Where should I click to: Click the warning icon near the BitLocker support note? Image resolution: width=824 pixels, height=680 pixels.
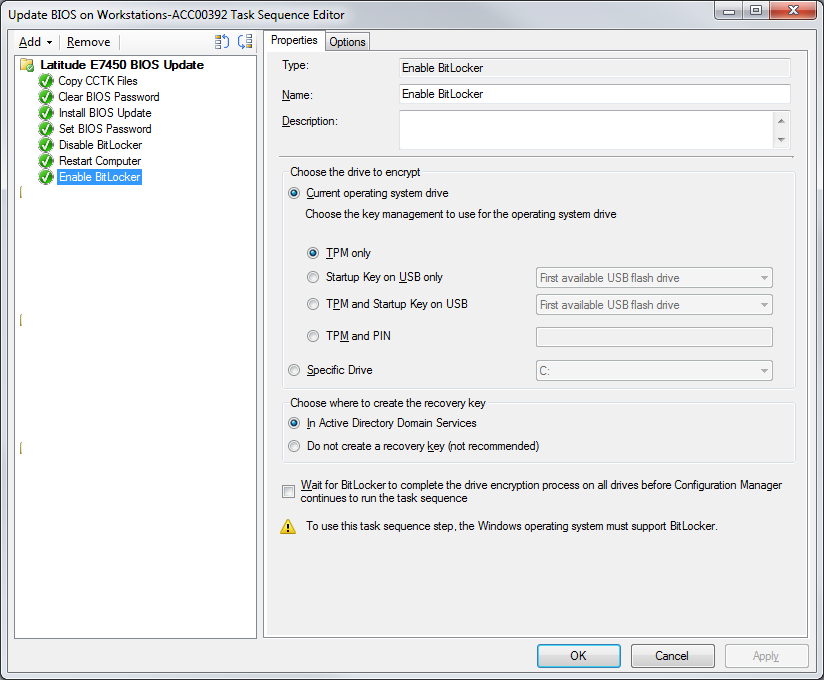point(289,525)
